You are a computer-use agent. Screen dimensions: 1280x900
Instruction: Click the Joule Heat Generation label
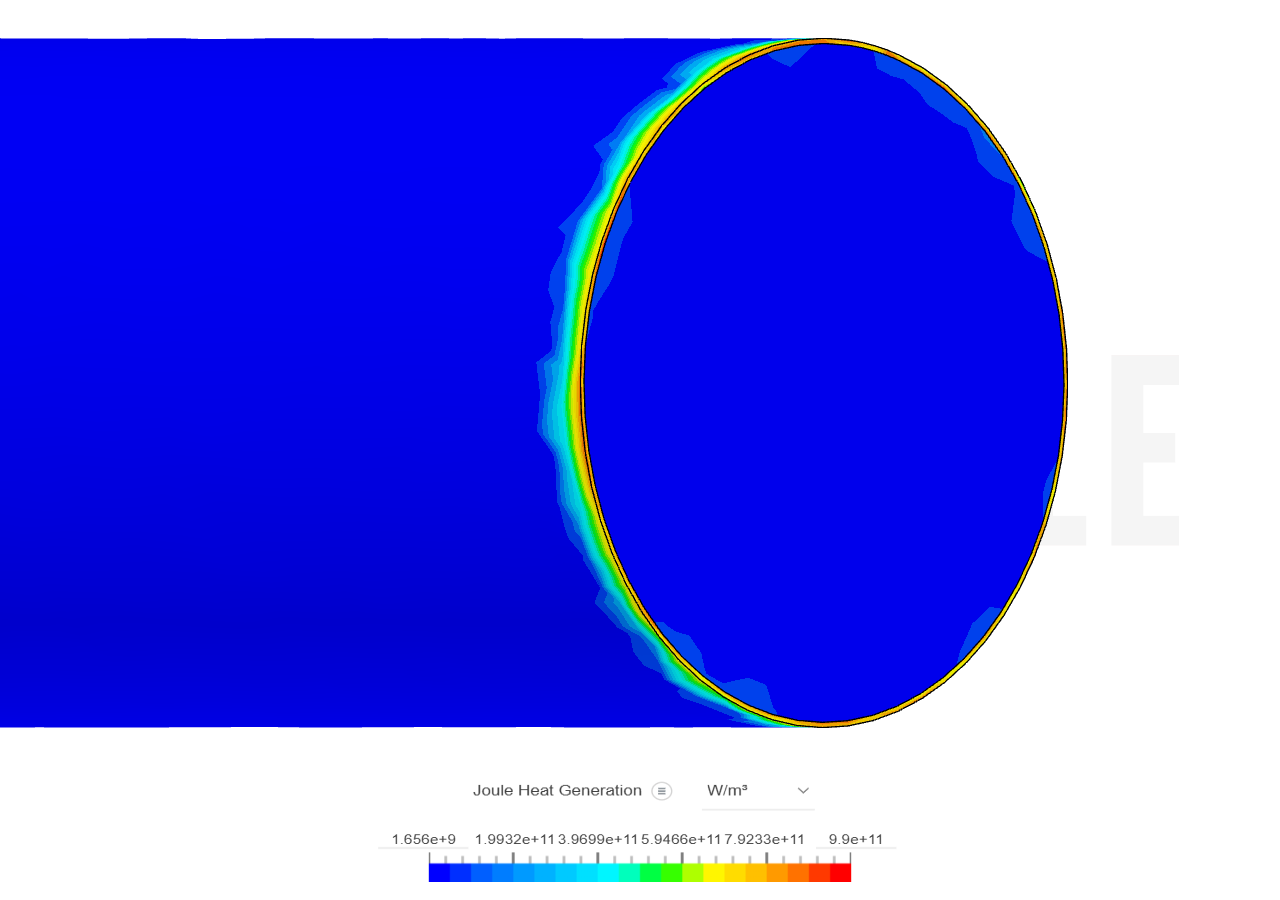point(557,790)
